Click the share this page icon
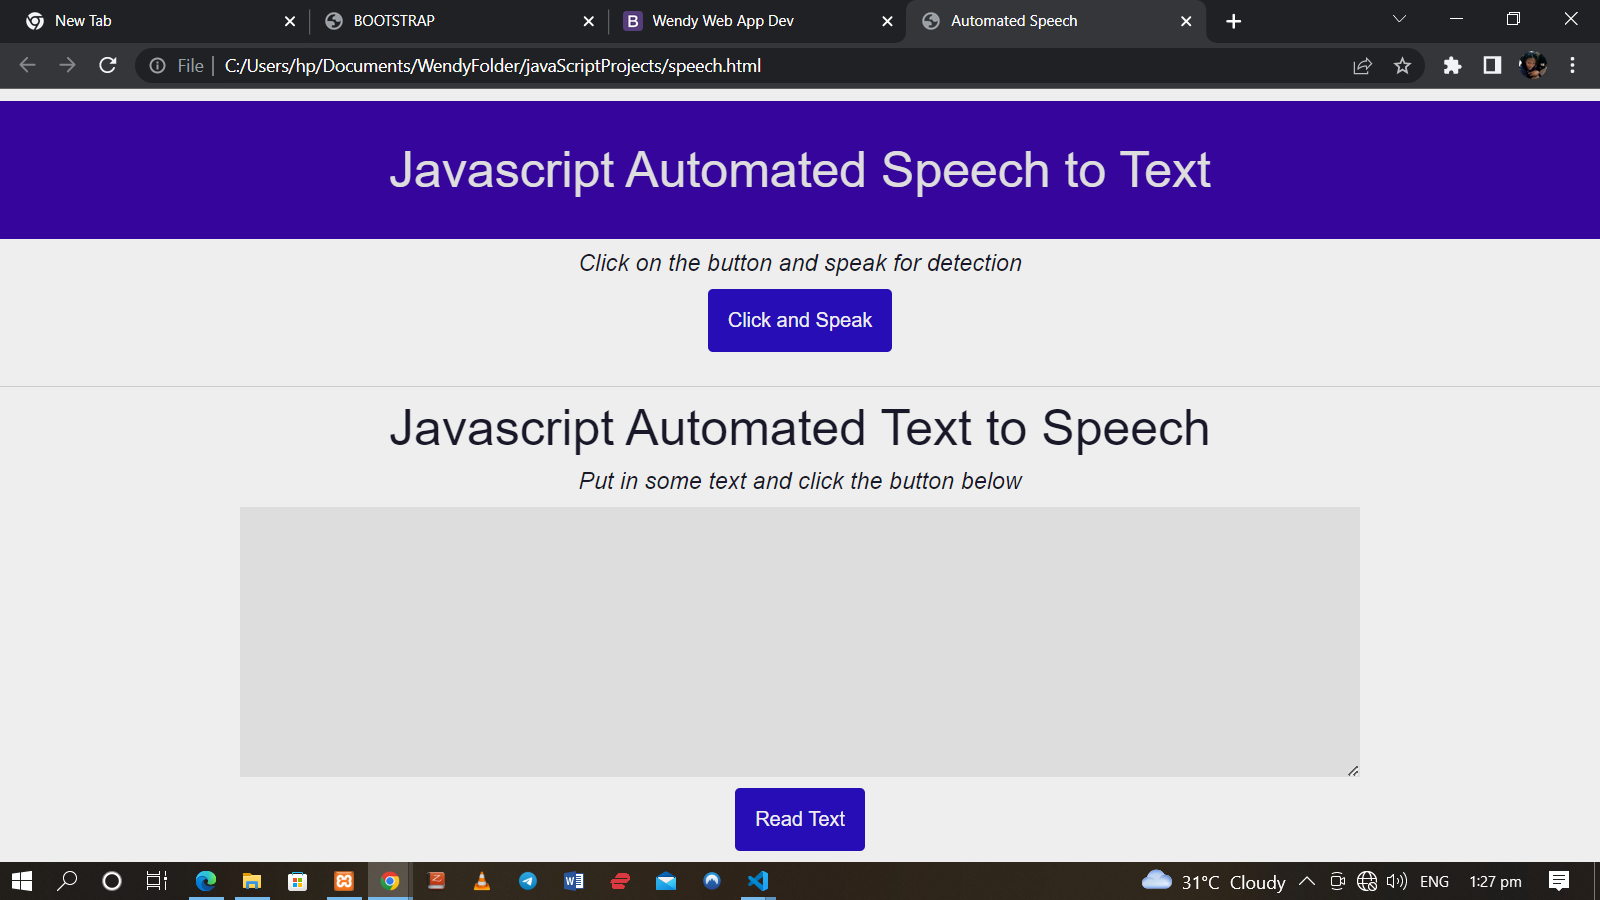Screen dimensions: 1600x900 pyautogui.click(x=1362, y=66)
